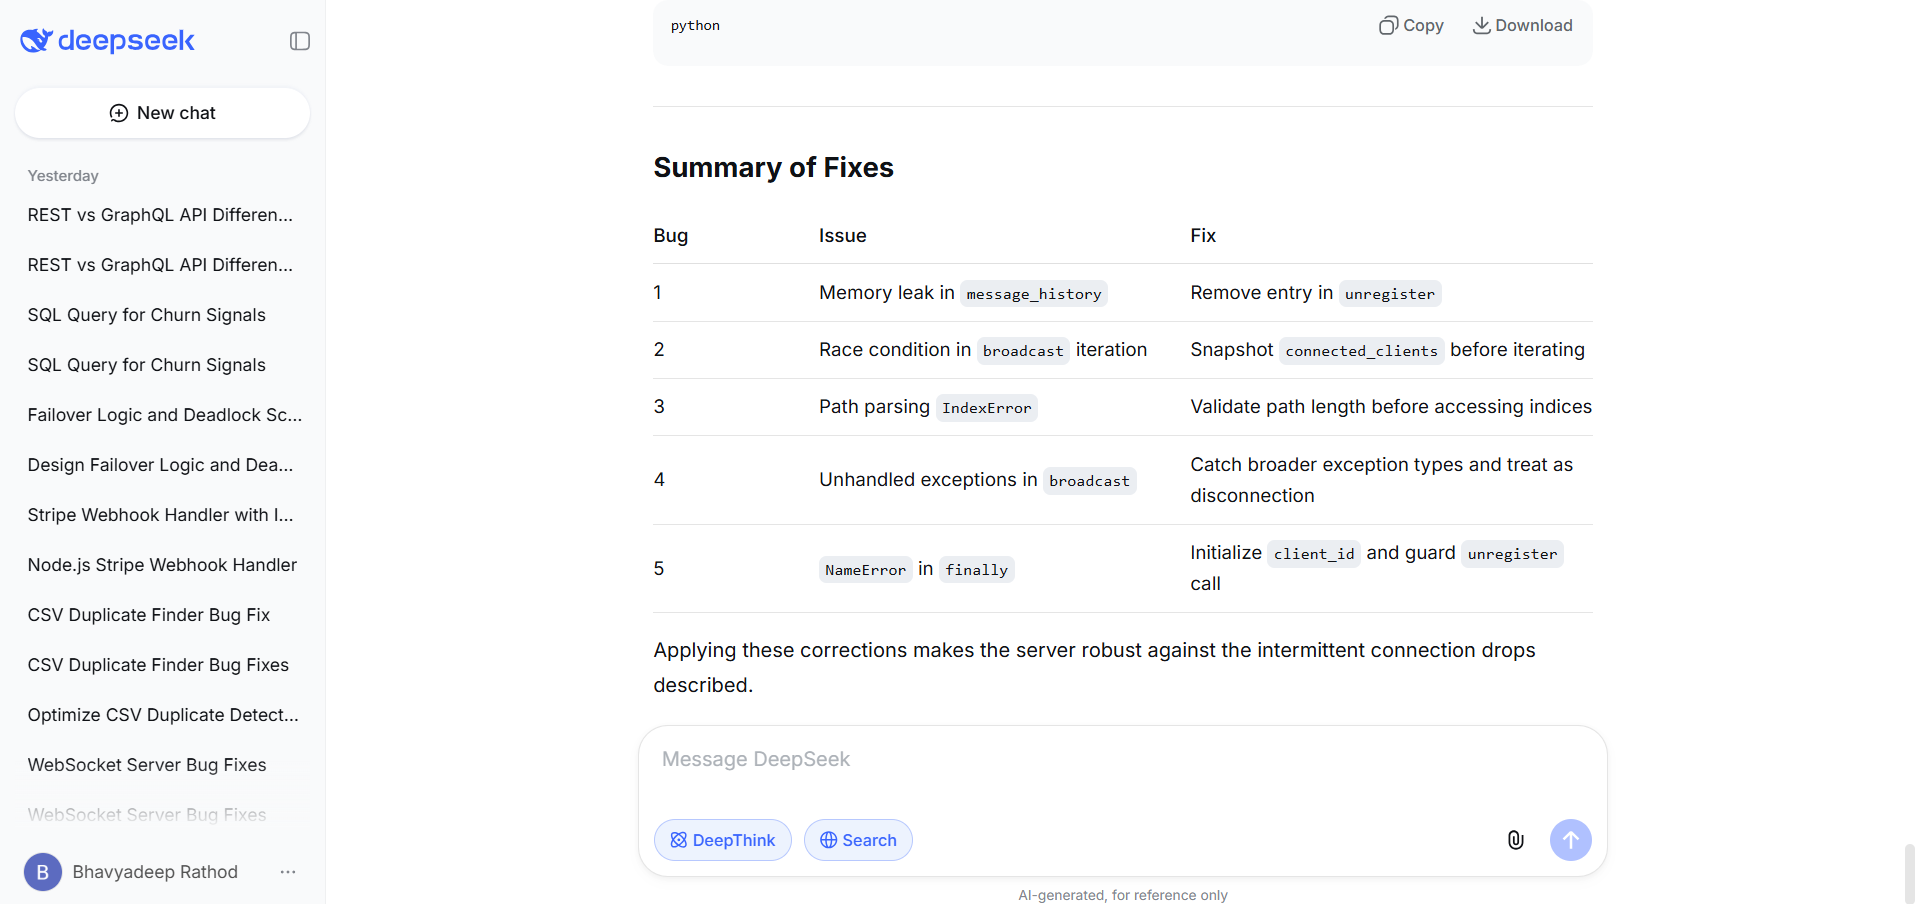Click the Message DeepSeek input field

point(1100,759)
